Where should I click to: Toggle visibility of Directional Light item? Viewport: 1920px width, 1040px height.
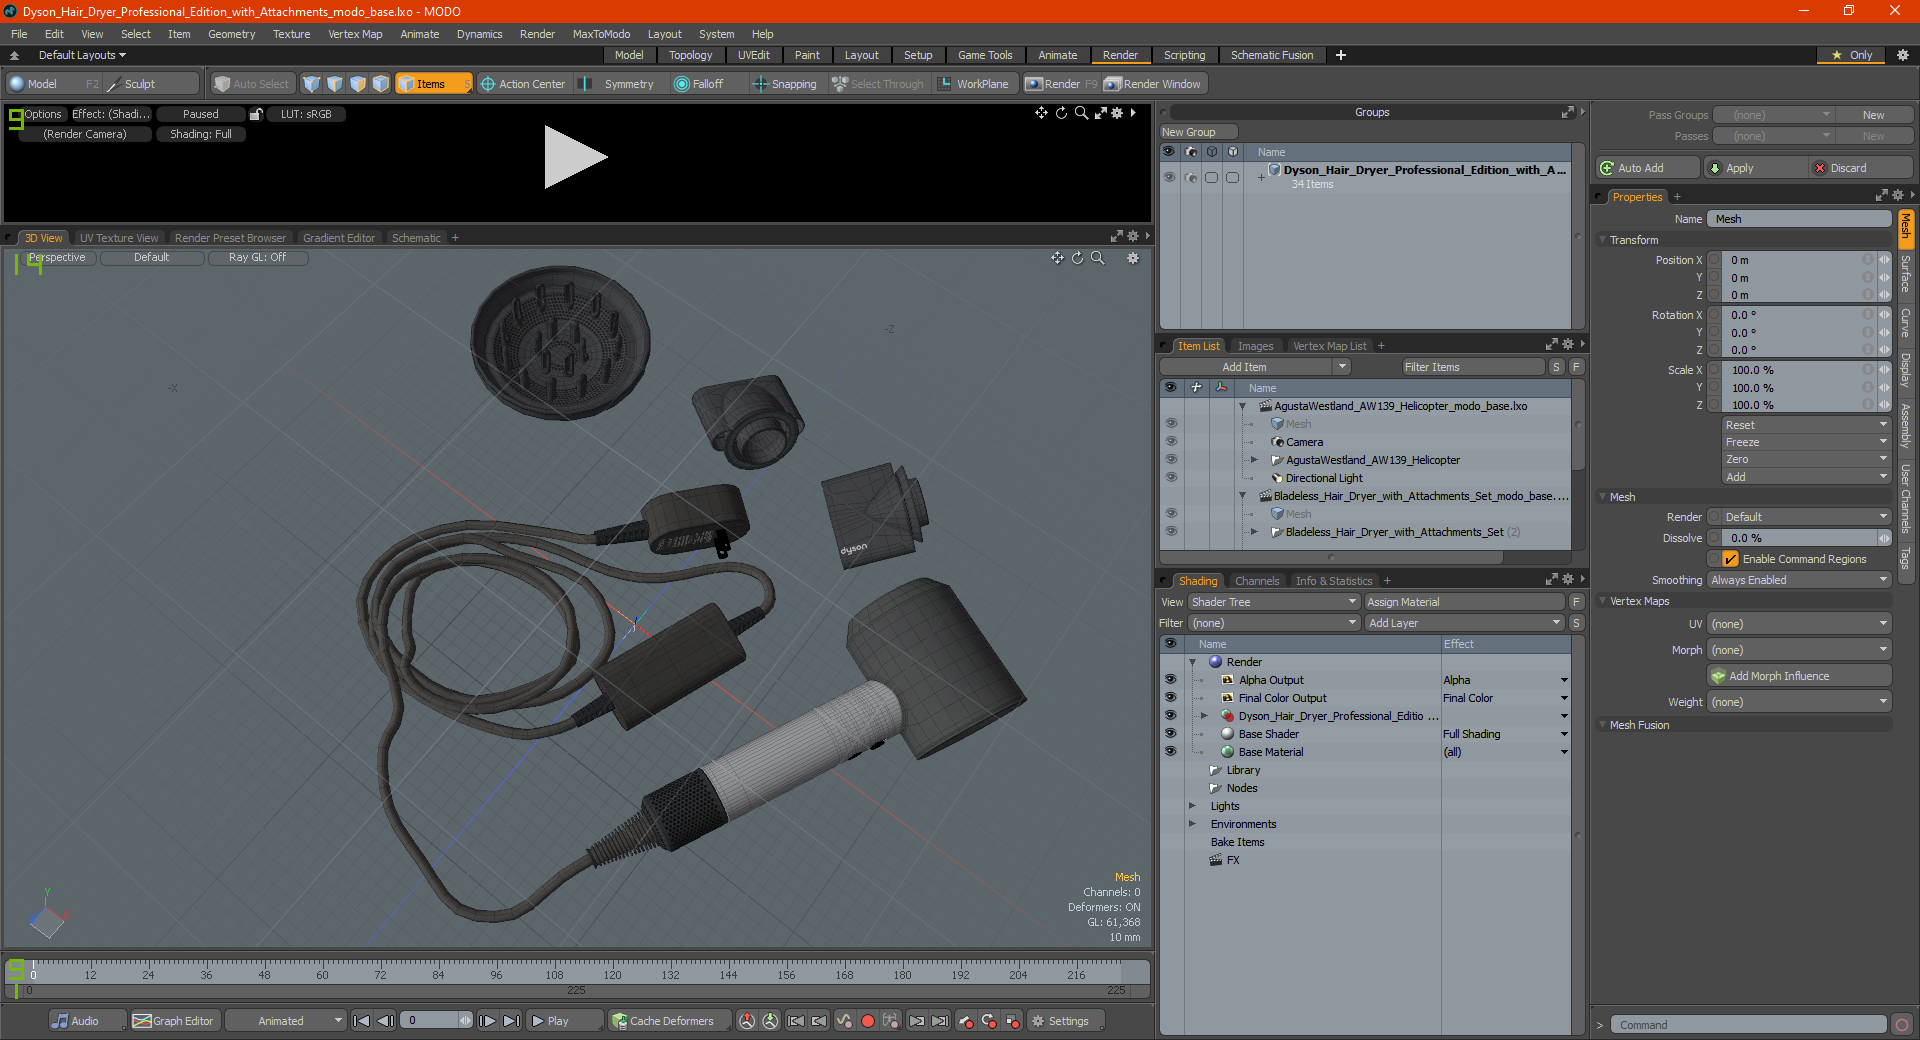click(1171, 478)
